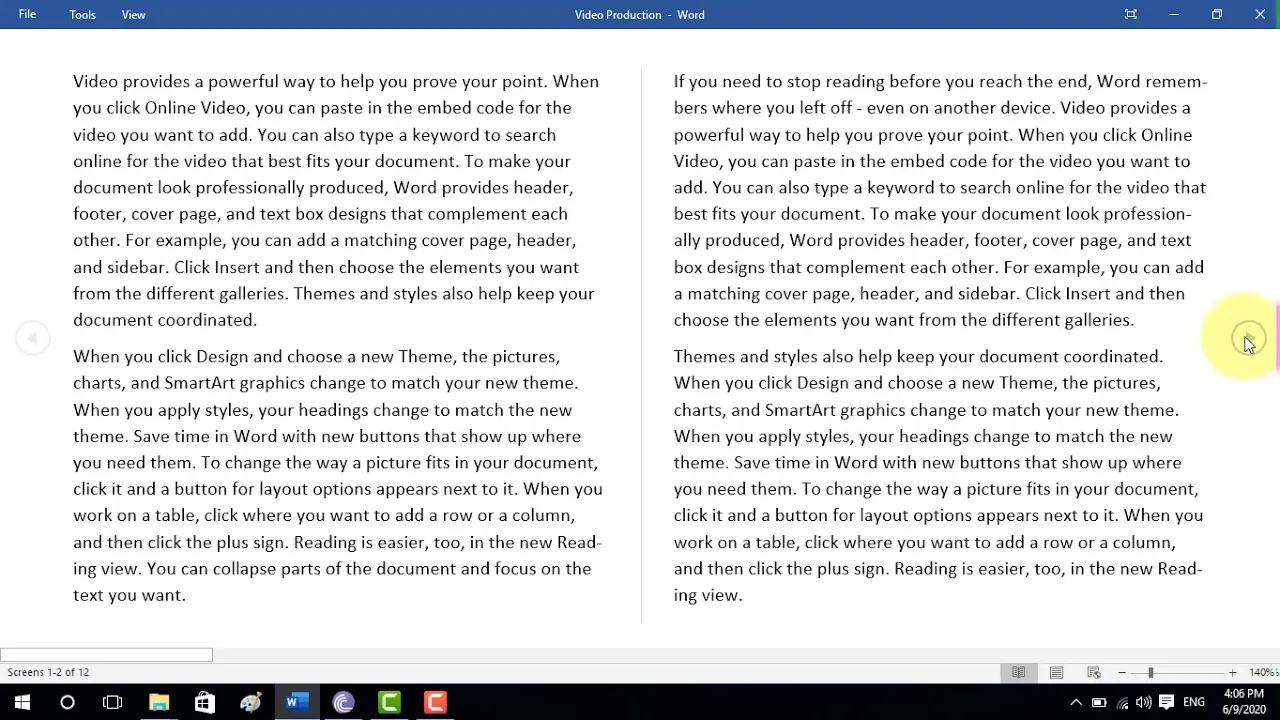This screenshot has width=1280, height=720.
Task: Switch to Web Layout view icon
Action: coord(1094,673)
